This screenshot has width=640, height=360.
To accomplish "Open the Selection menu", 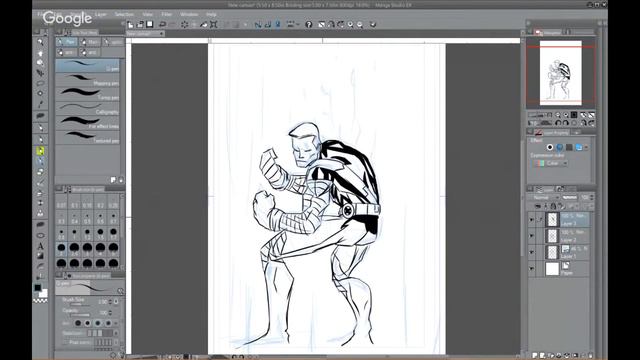I will 124,14.
